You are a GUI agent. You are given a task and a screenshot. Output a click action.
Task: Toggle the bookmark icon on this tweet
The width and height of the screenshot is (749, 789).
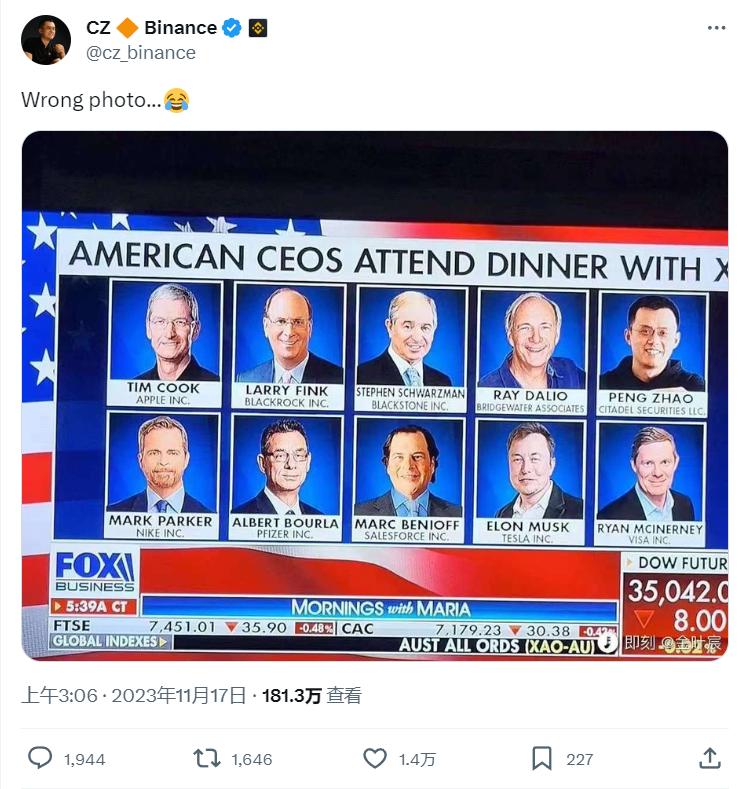541,759
